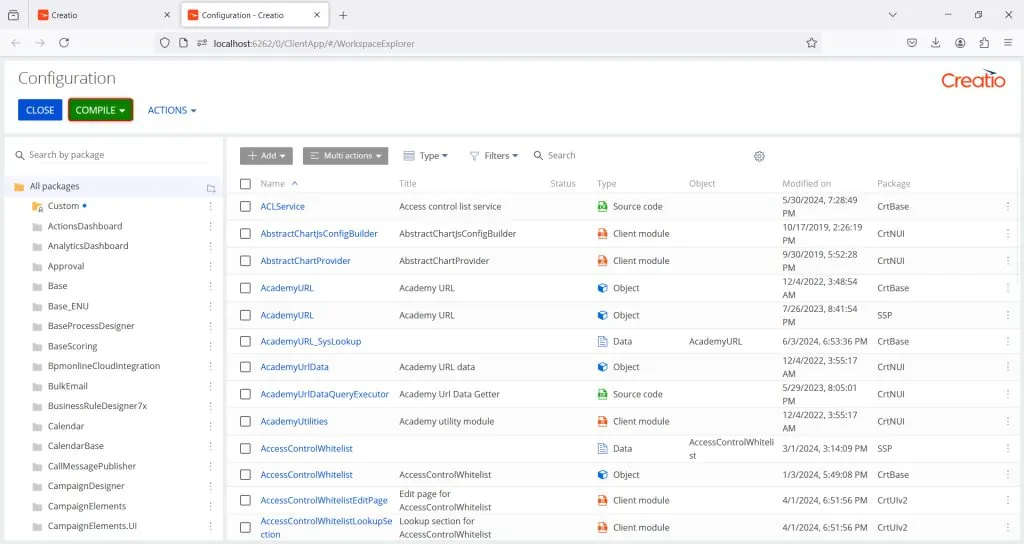The image size is (1024, 544).
Task: Open the three-dot menu for BulkEmail package
Action: pos(210,387)
